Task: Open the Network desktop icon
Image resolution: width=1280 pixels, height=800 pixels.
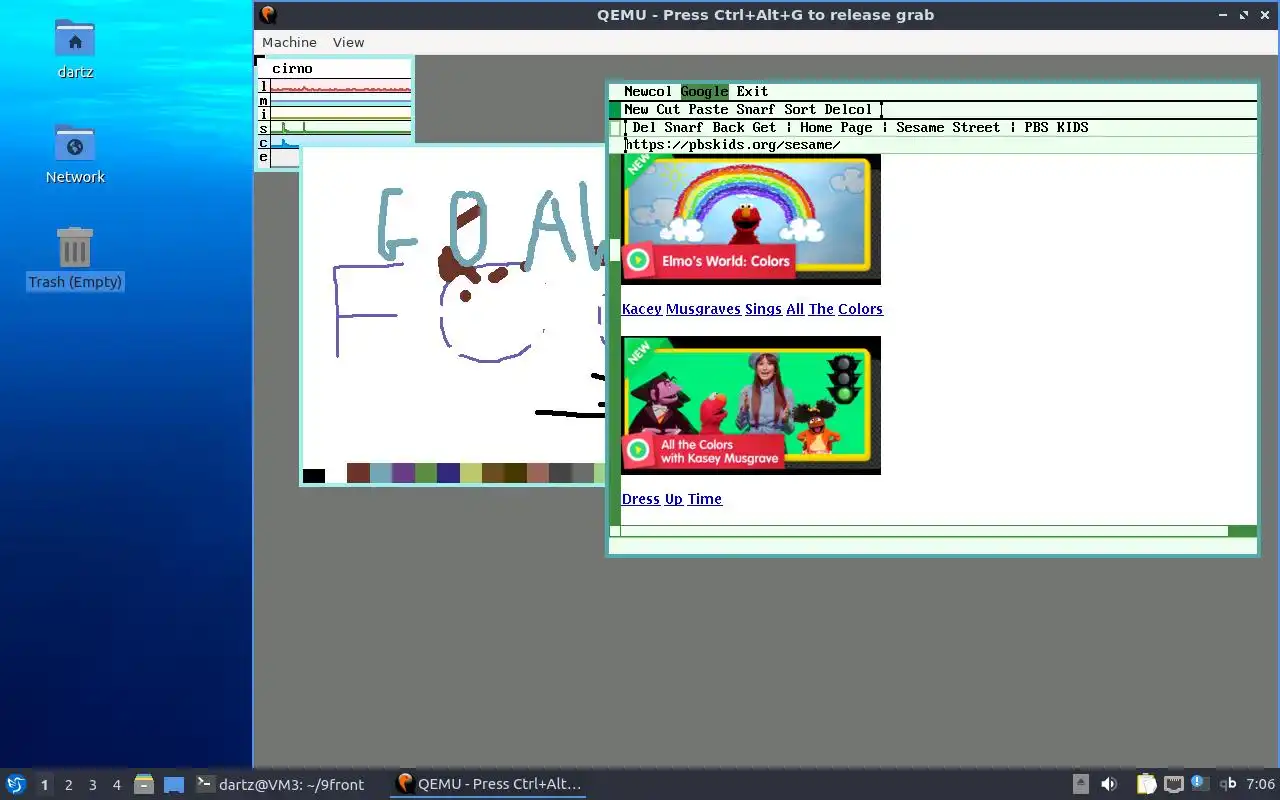Action: [x=75, y=143]
